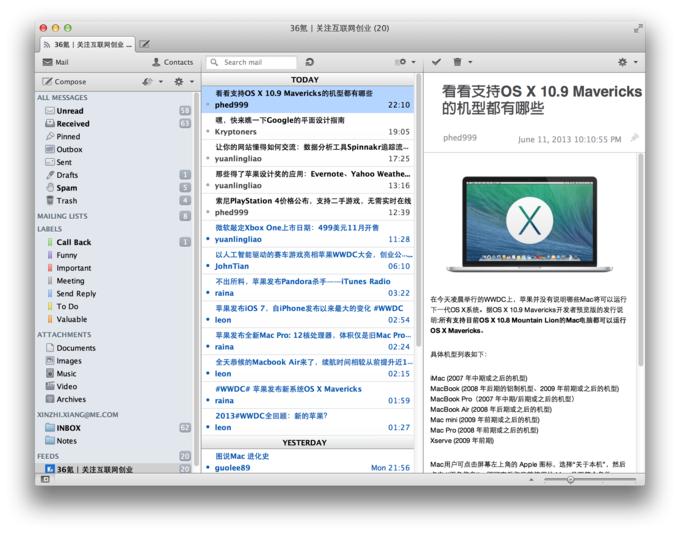
Task: Open leon 2013#WWDC message at 01:27
Action: click(308, 422)
